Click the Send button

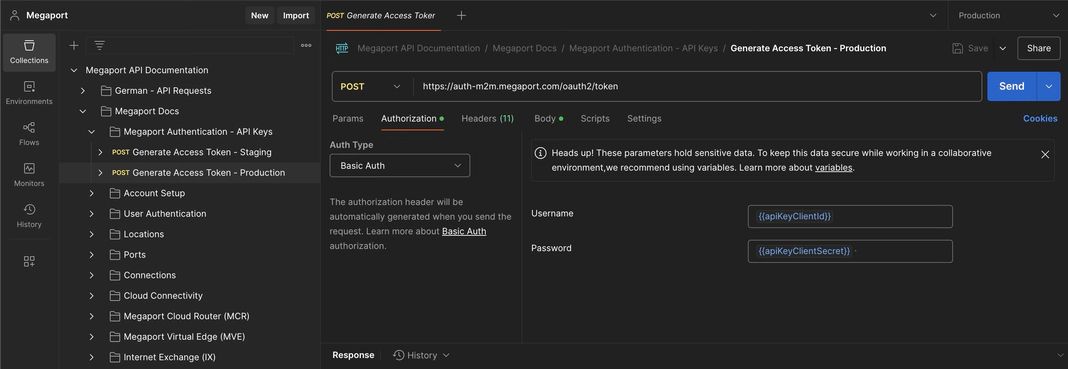coord(1011,86)
